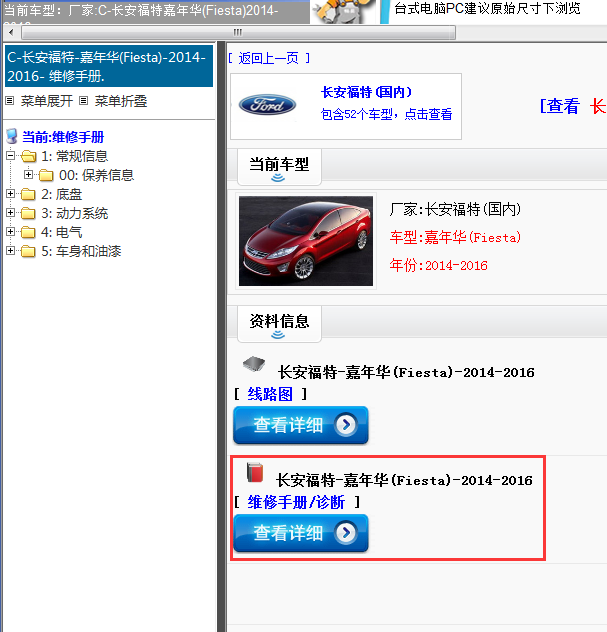Click the gray module icon for 线路图

(x=254, y=364)
